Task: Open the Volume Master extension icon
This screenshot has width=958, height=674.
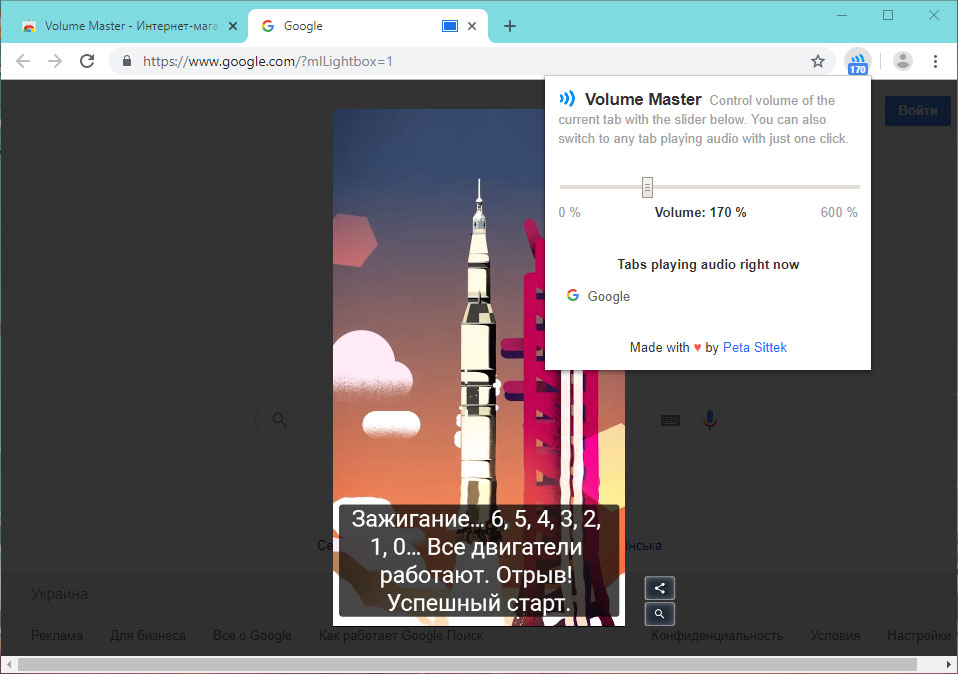Action: (858, 62)
